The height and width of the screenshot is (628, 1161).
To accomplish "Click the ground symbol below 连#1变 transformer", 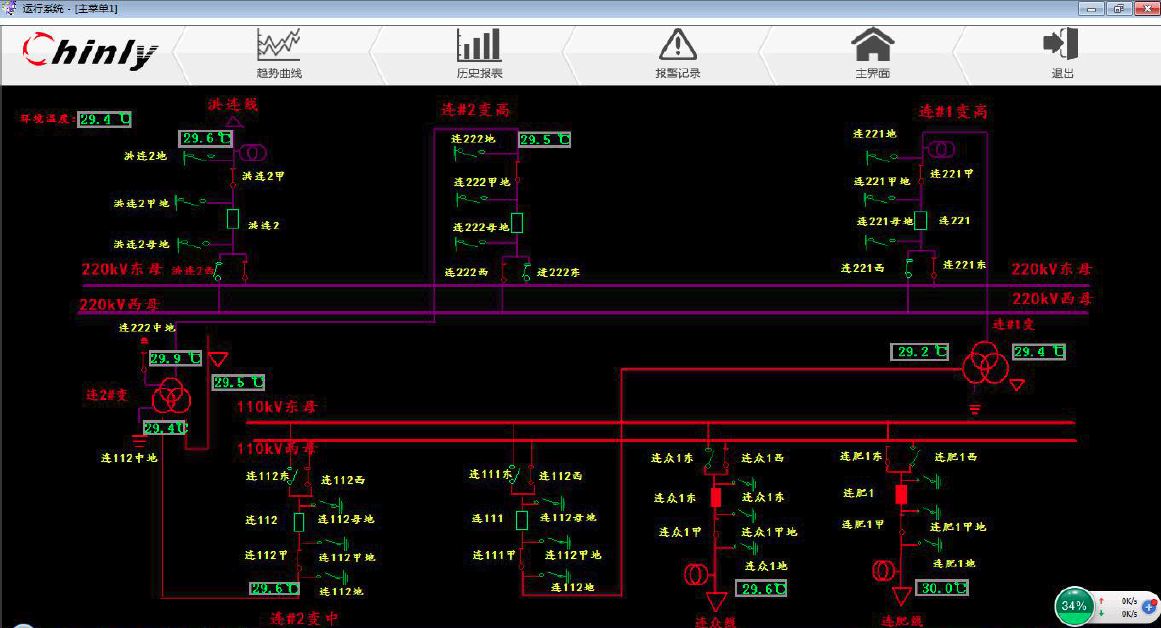I will 975,409.
